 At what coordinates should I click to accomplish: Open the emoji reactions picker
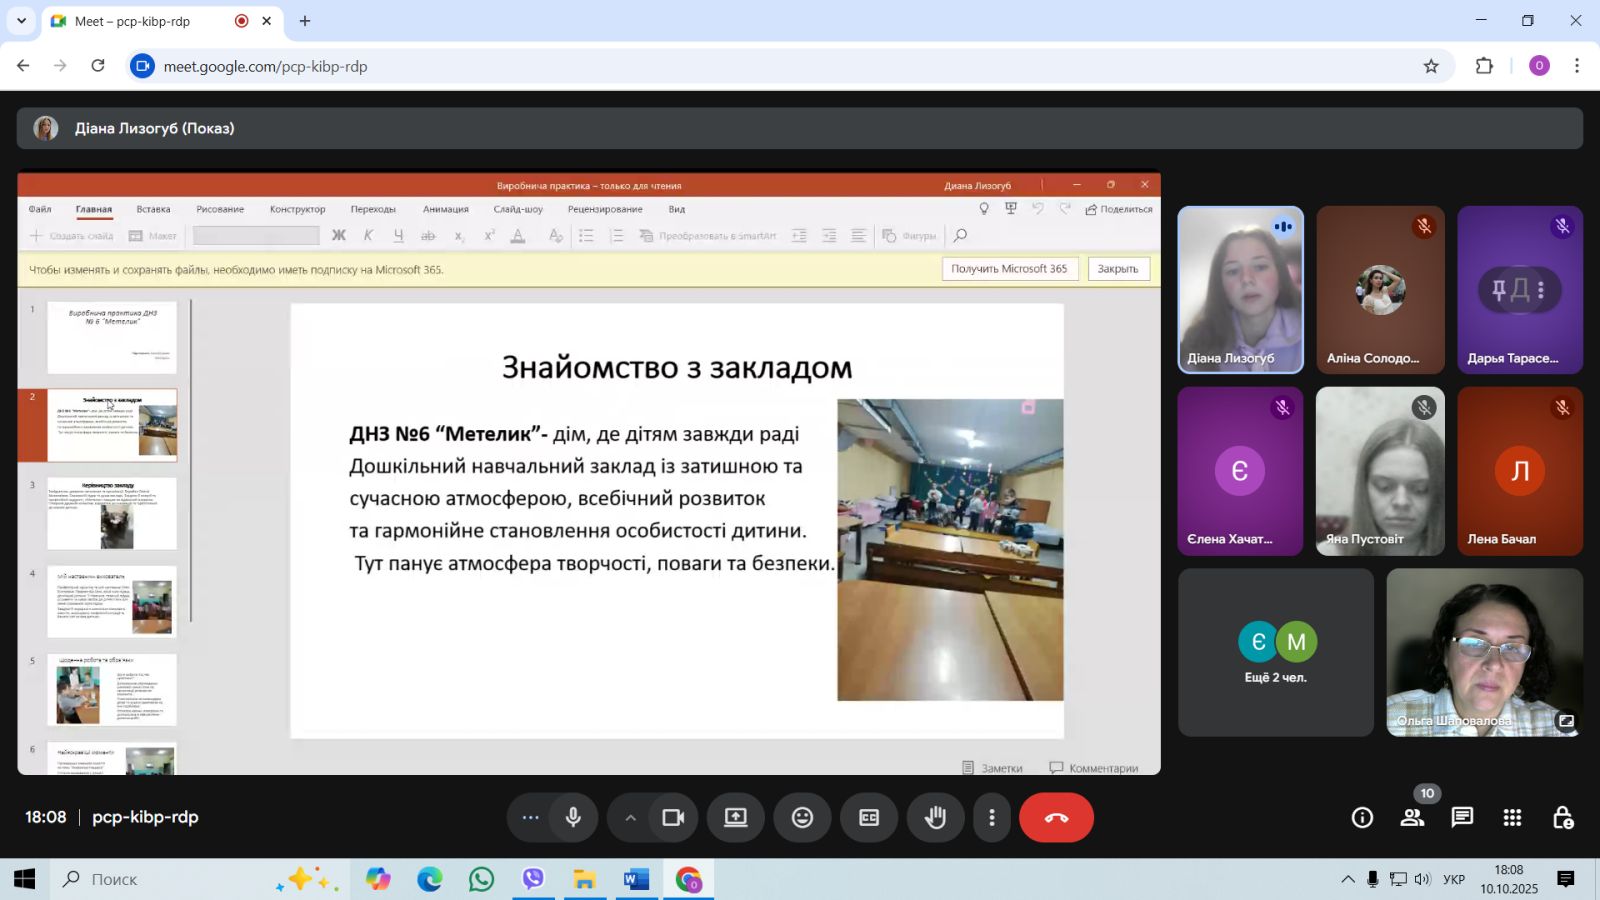click(802, 818)
